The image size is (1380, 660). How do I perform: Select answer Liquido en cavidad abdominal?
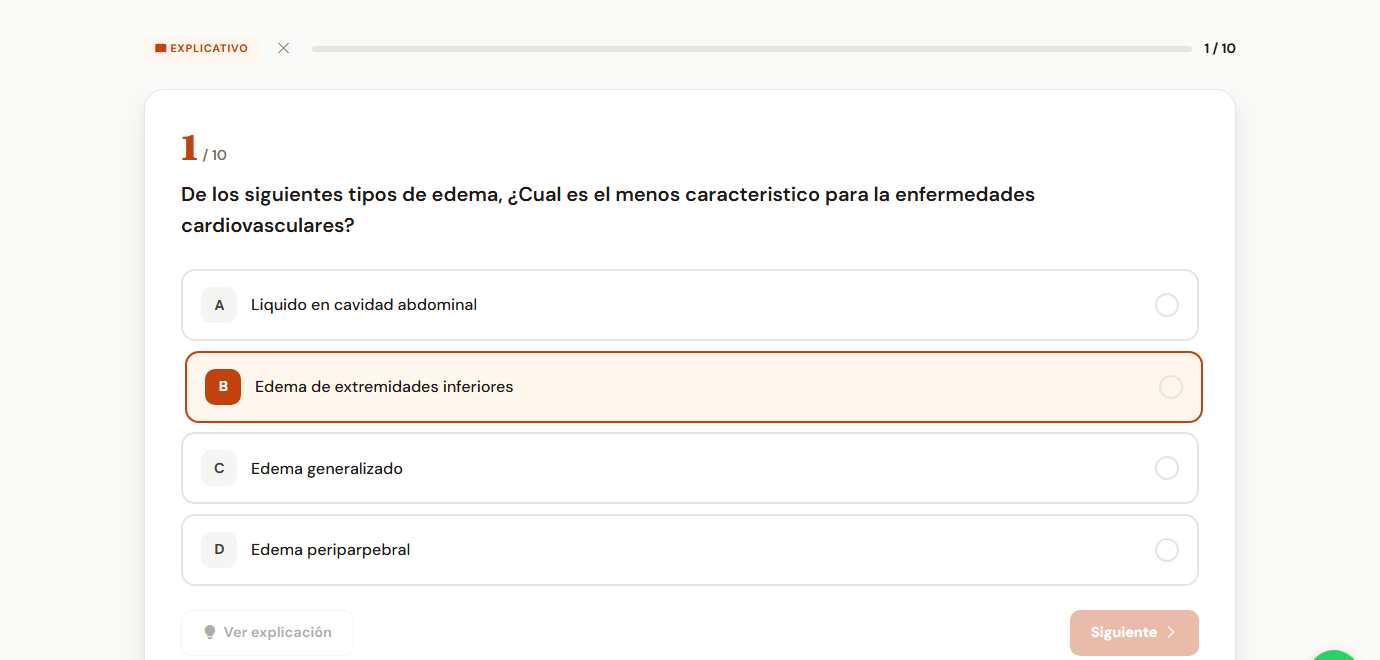690,305
